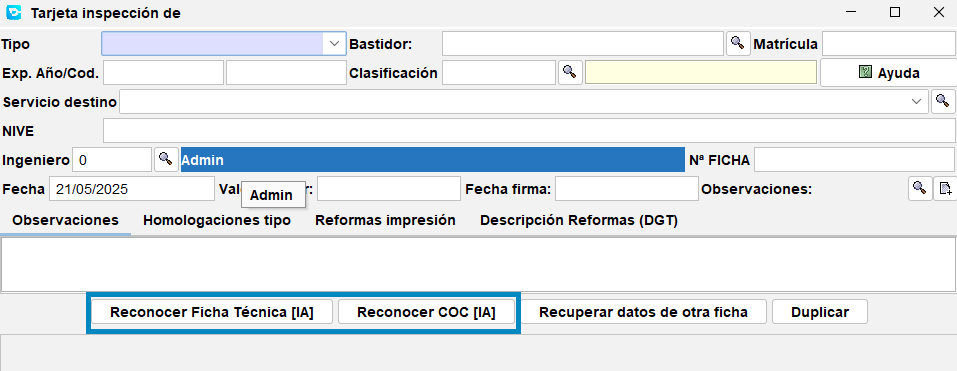Screen dimensions: 957x371
Task: Click the Servicio destino search icon
Action: [943, 101]
